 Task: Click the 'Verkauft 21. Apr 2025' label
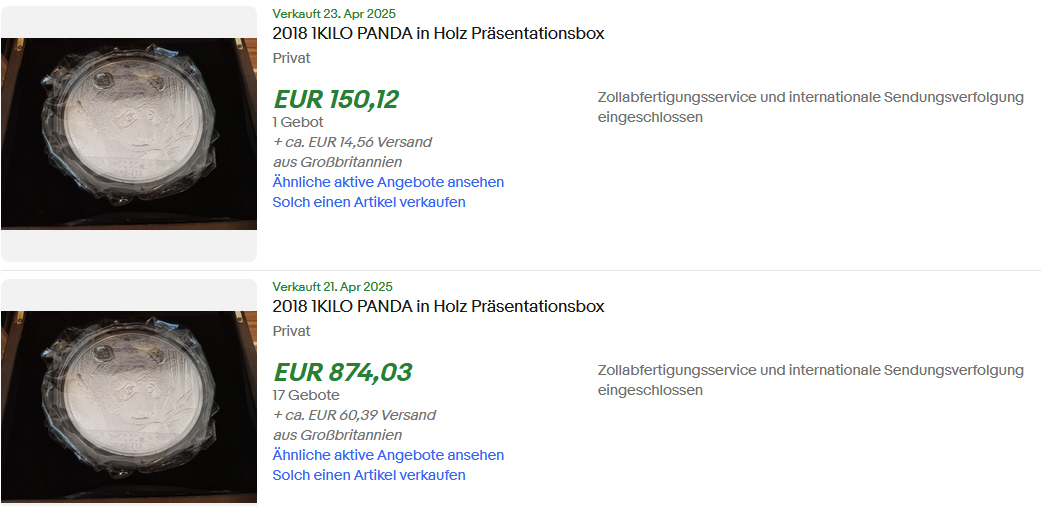click(x=332, y=286)
